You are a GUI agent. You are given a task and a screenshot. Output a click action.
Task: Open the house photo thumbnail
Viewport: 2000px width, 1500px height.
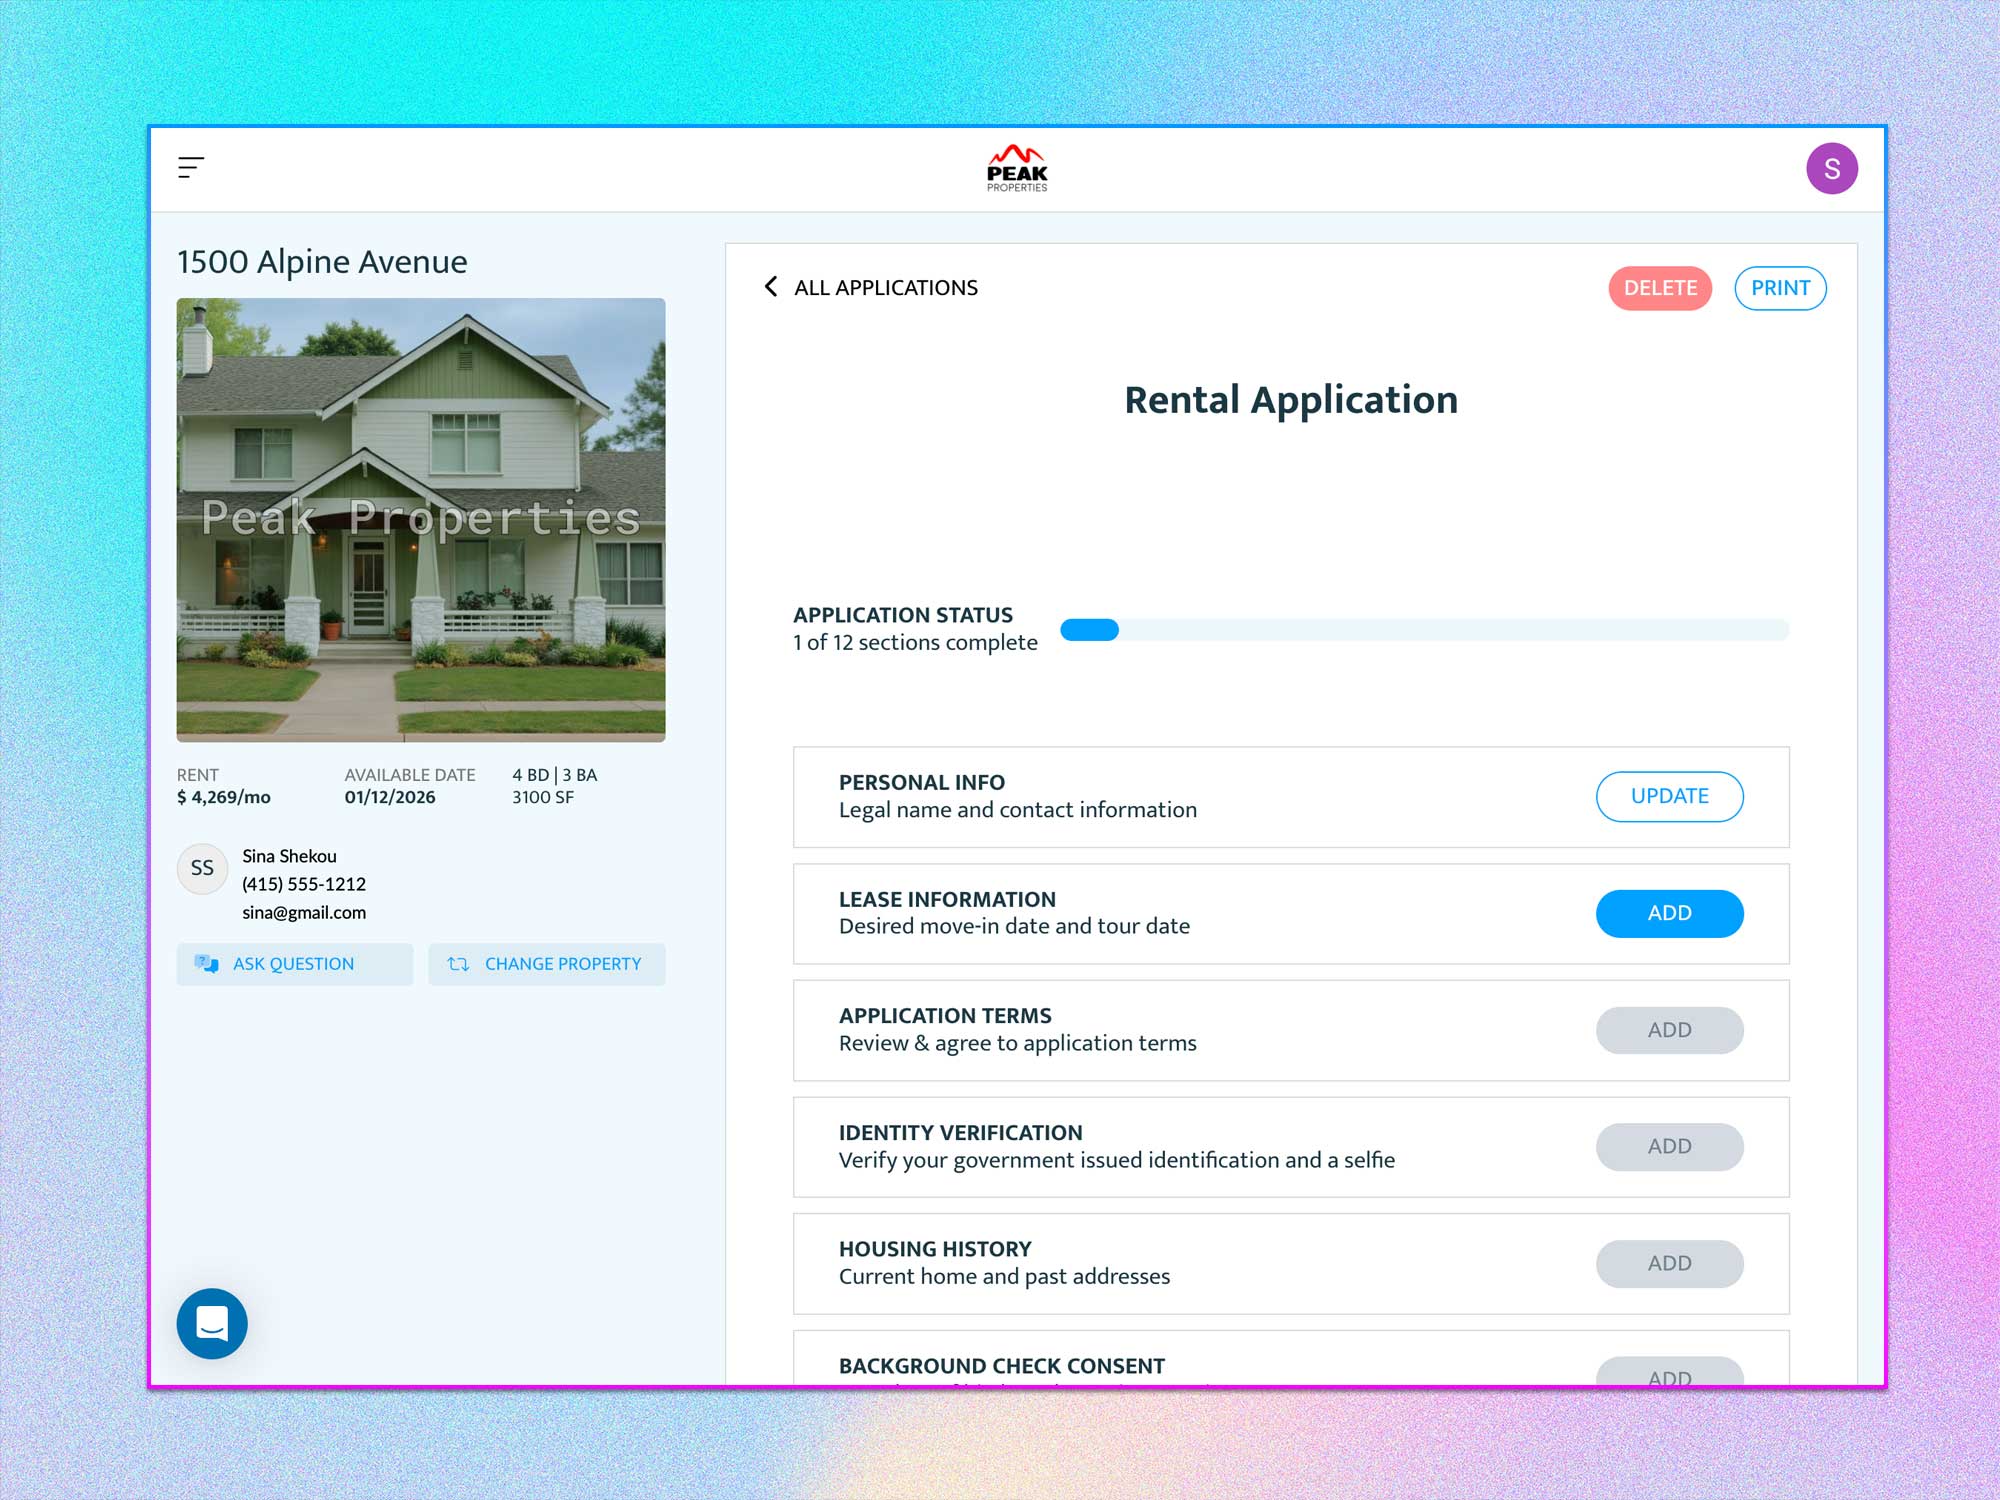(x=421, y=520)
